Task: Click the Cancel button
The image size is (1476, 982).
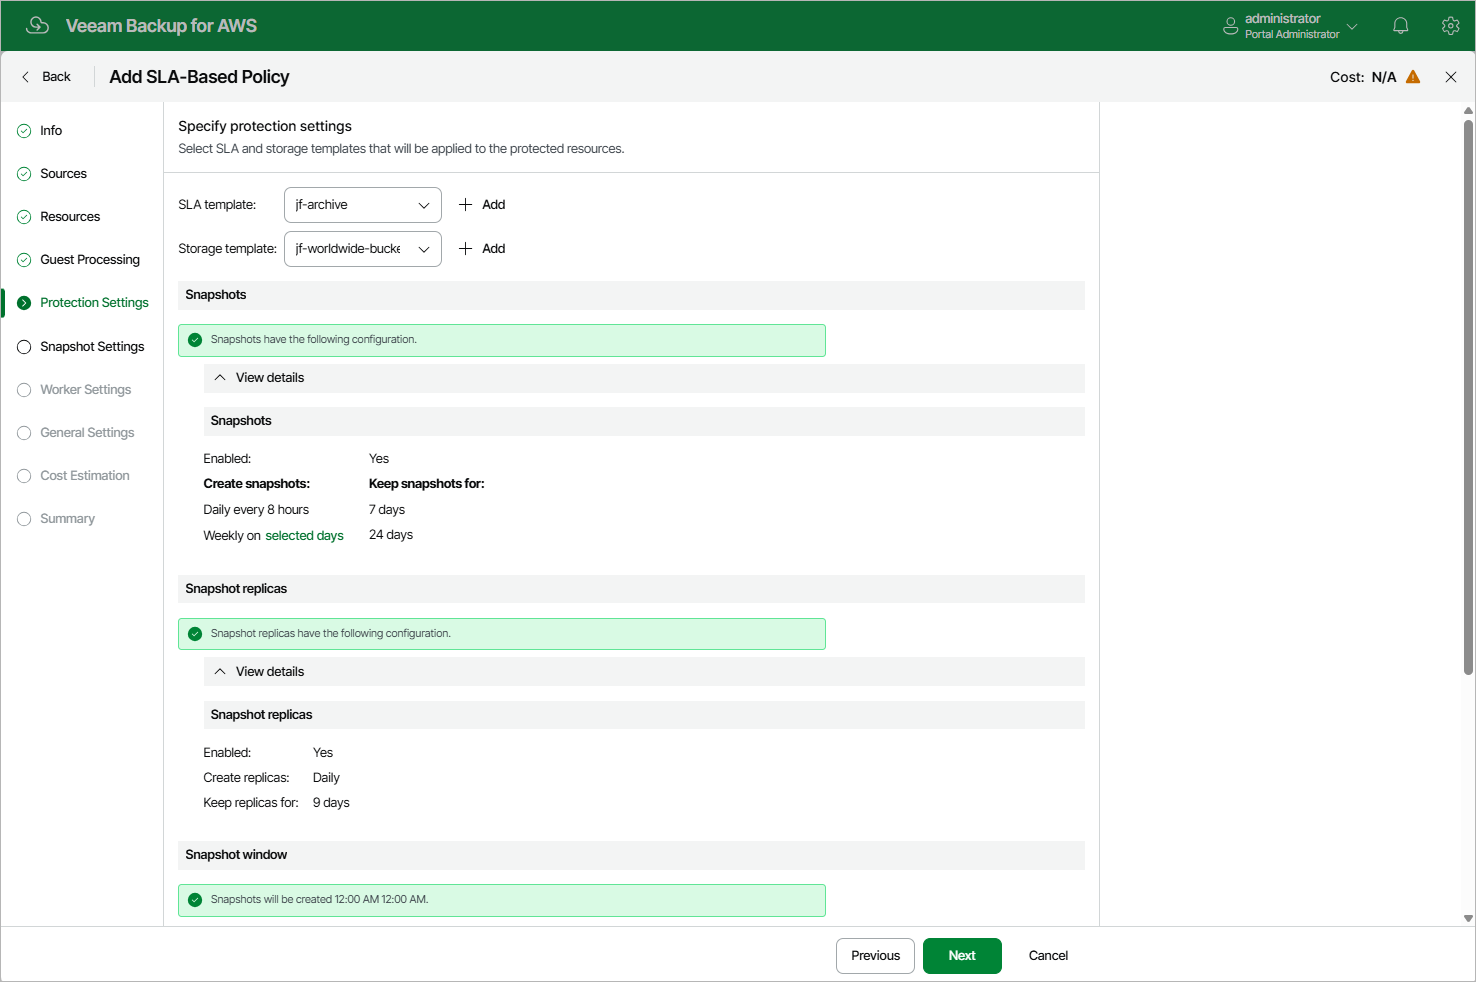Action: click(1048, 956)
